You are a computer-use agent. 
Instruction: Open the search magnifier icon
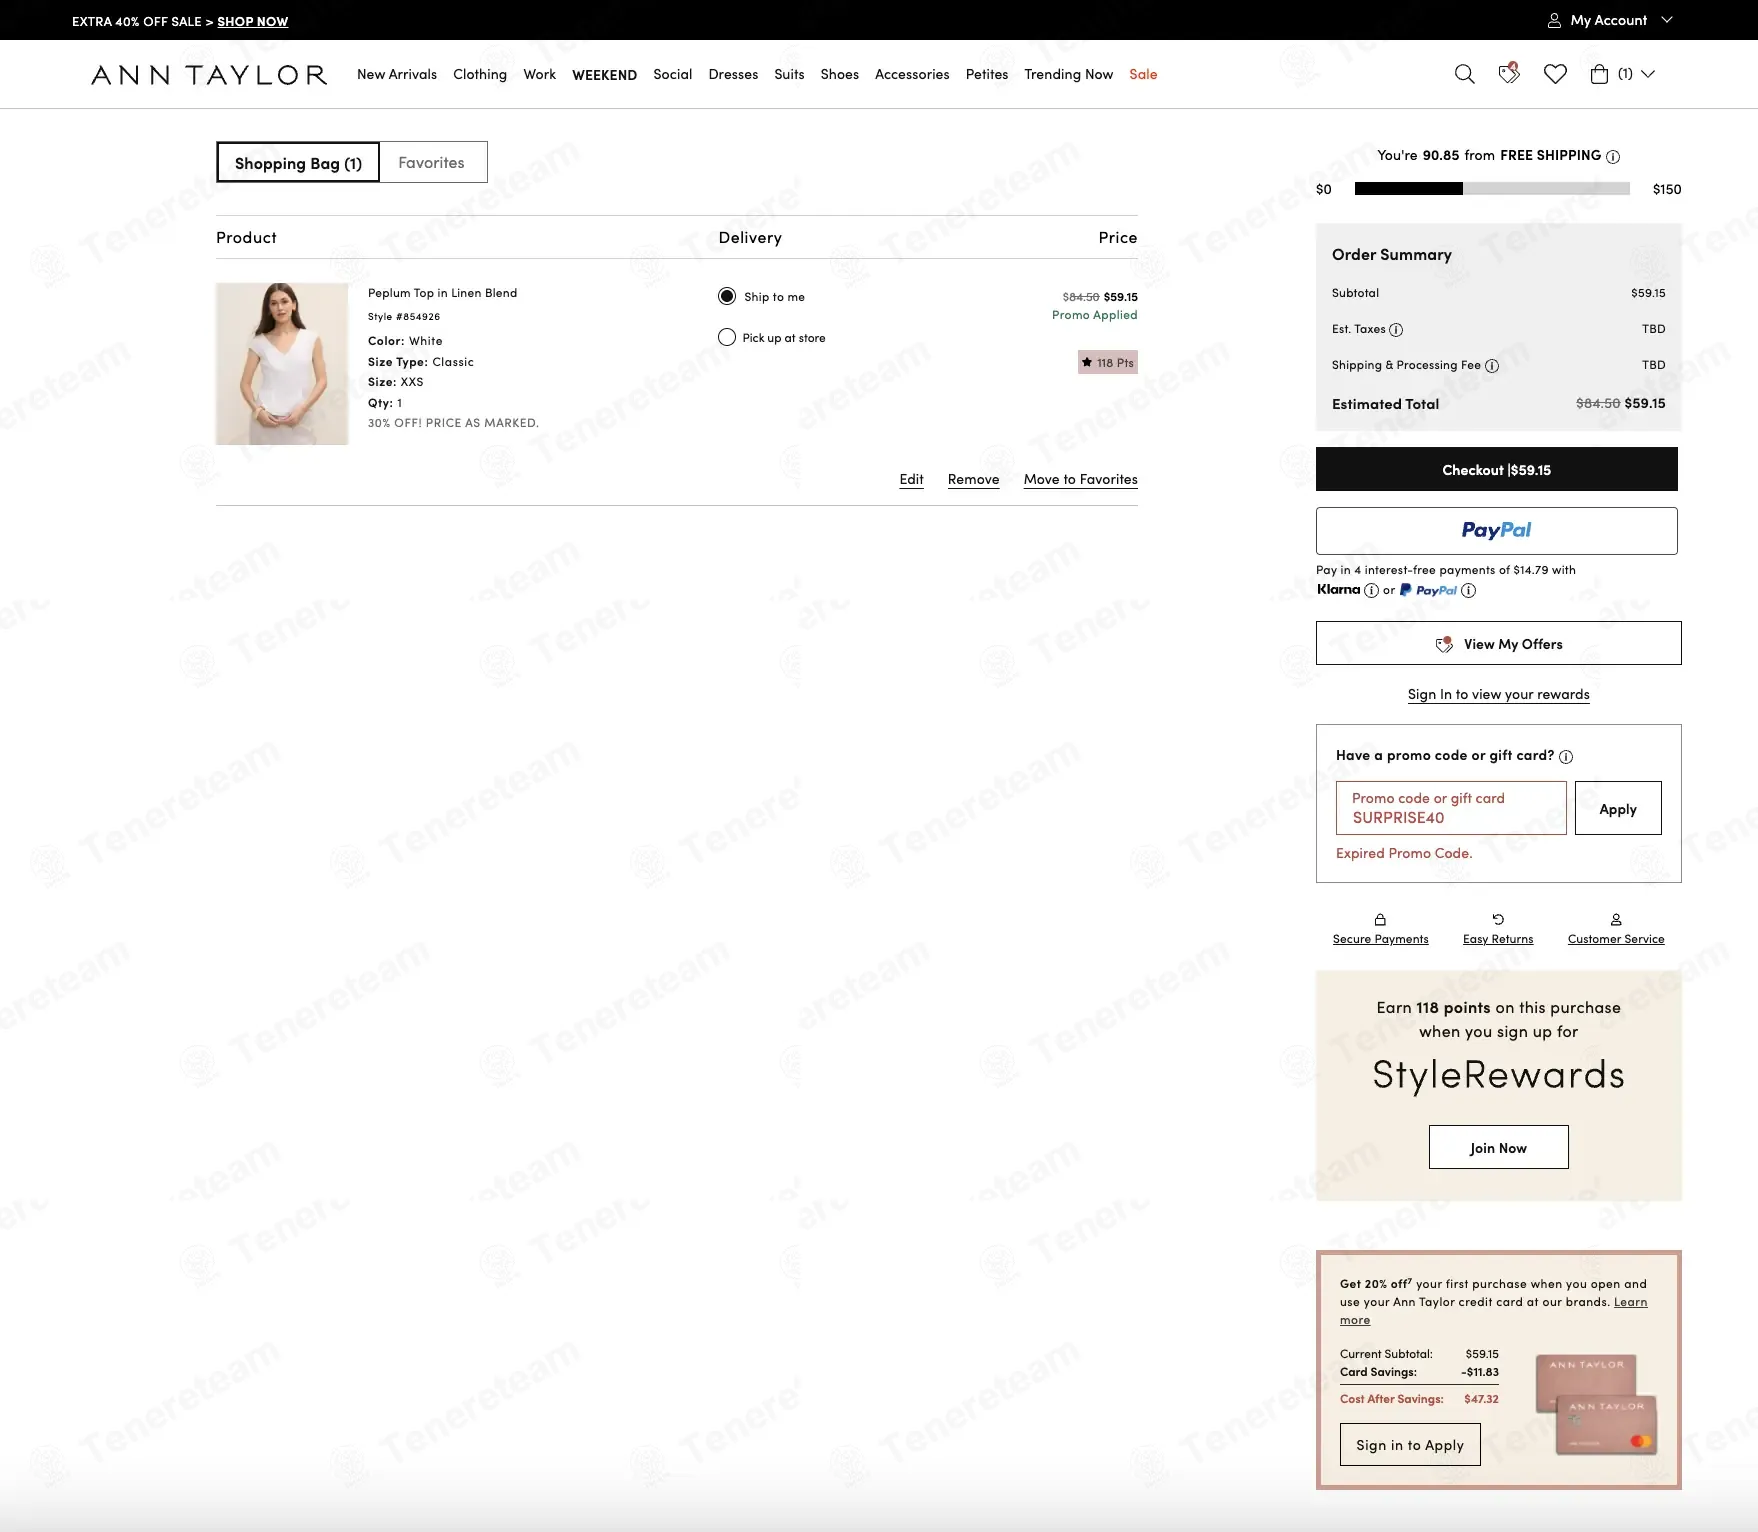pyautogui.click(x=1464, y=74)
